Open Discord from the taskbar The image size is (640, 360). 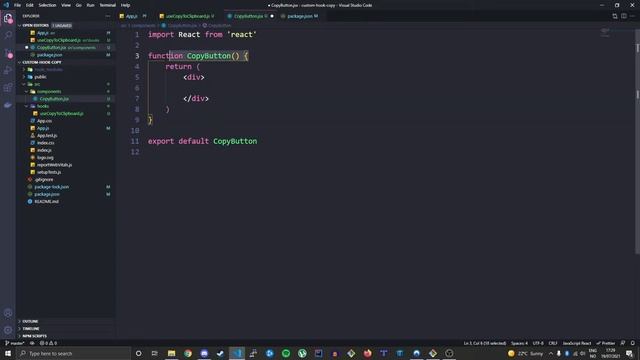tap(204, 353)
